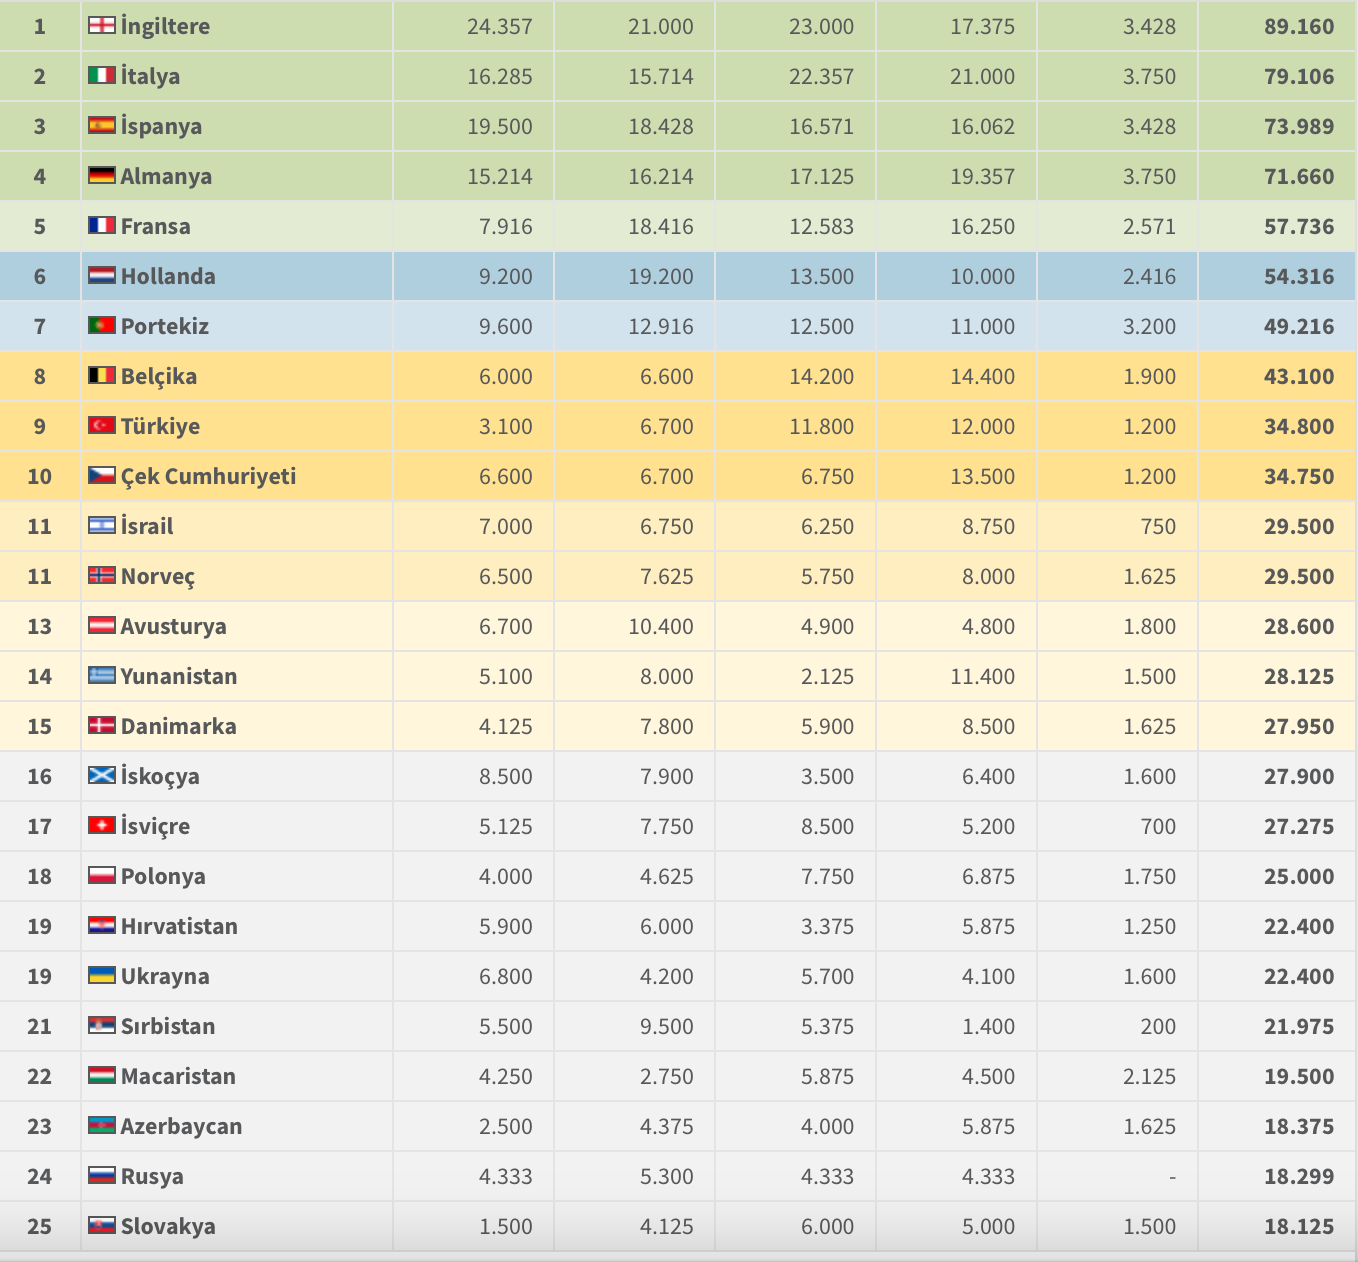1358x1262 pixels.
Task: Click the total score 18.299
Action: [x=1299, y=1176]
